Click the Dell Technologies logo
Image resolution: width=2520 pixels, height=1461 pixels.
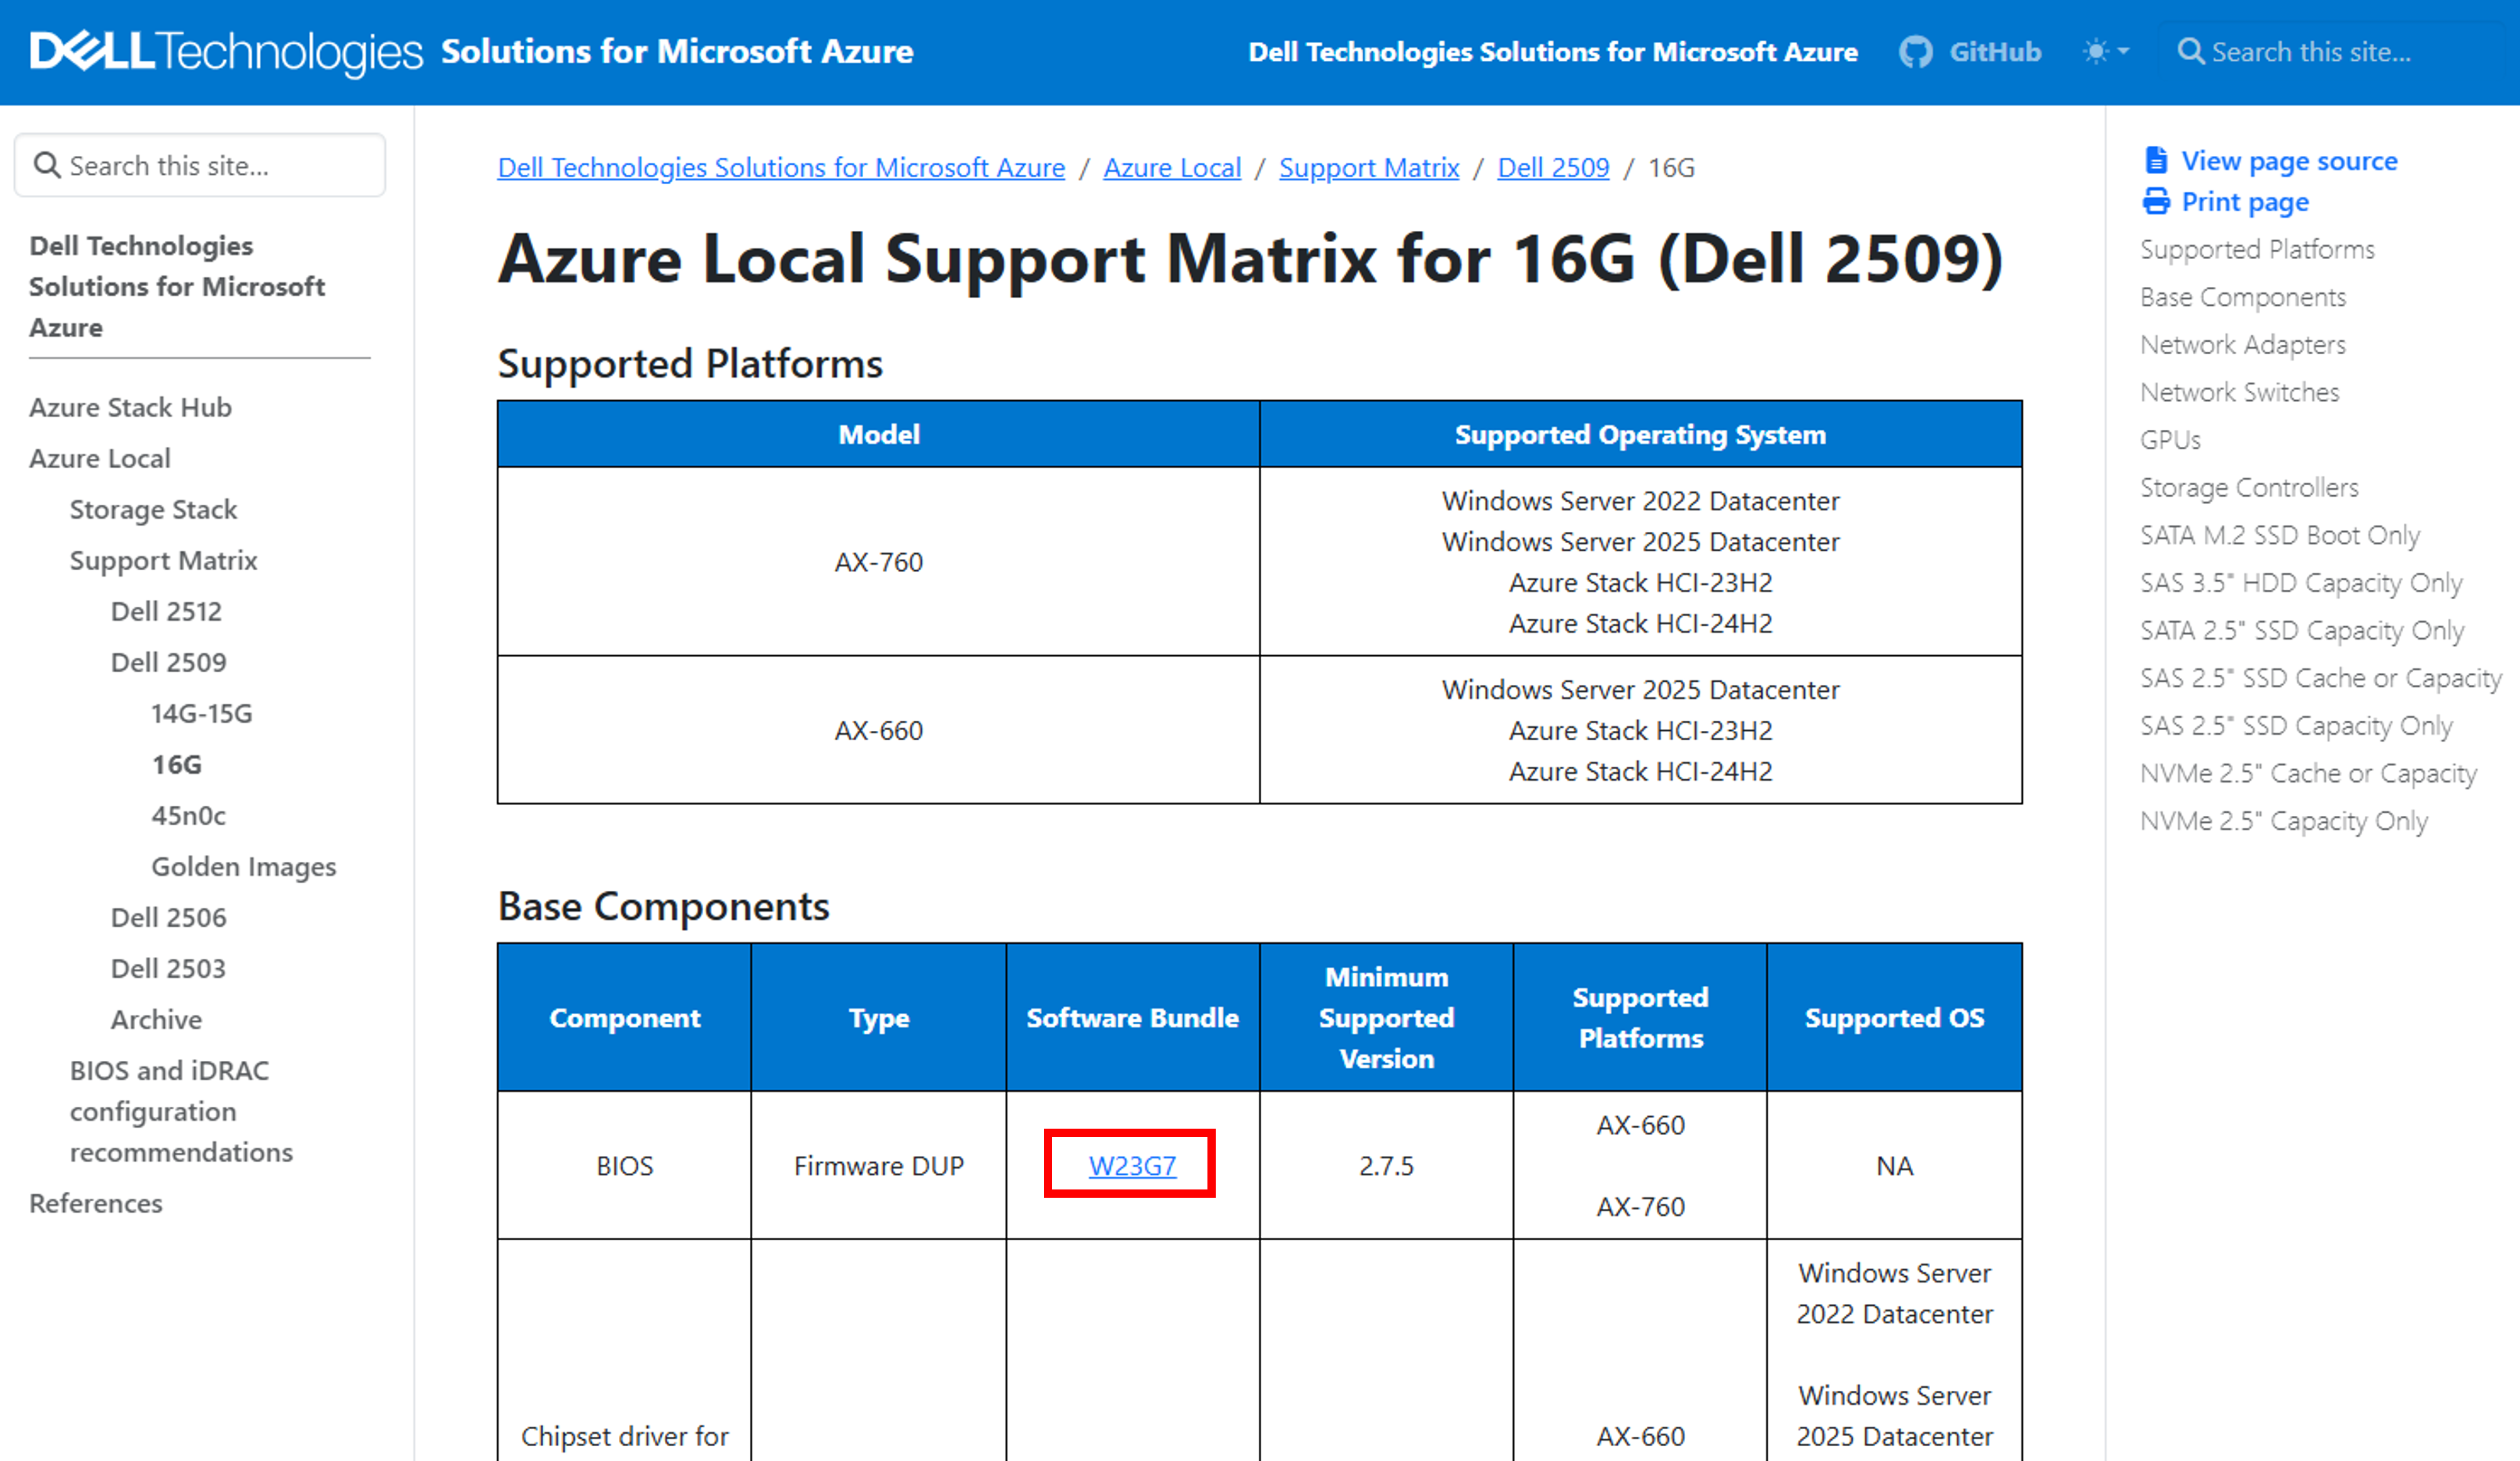226,52
